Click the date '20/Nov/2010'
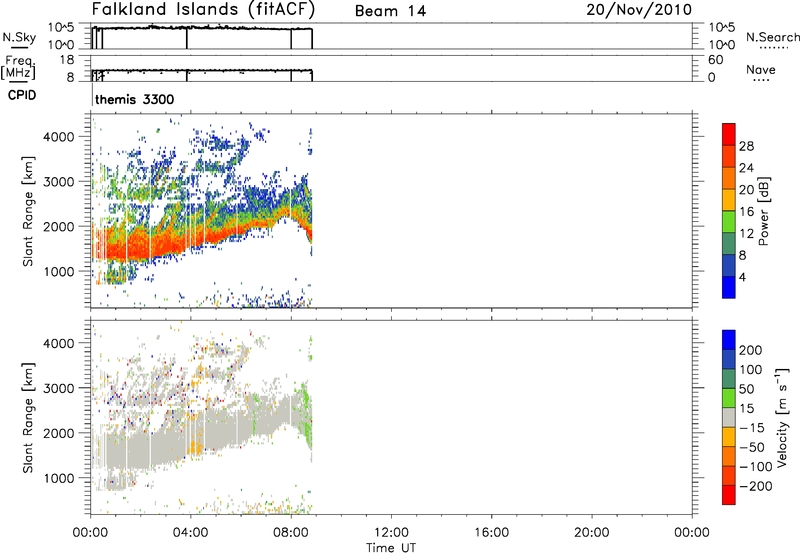This screenshot has width=800, height=554. [x=639, y=10]
